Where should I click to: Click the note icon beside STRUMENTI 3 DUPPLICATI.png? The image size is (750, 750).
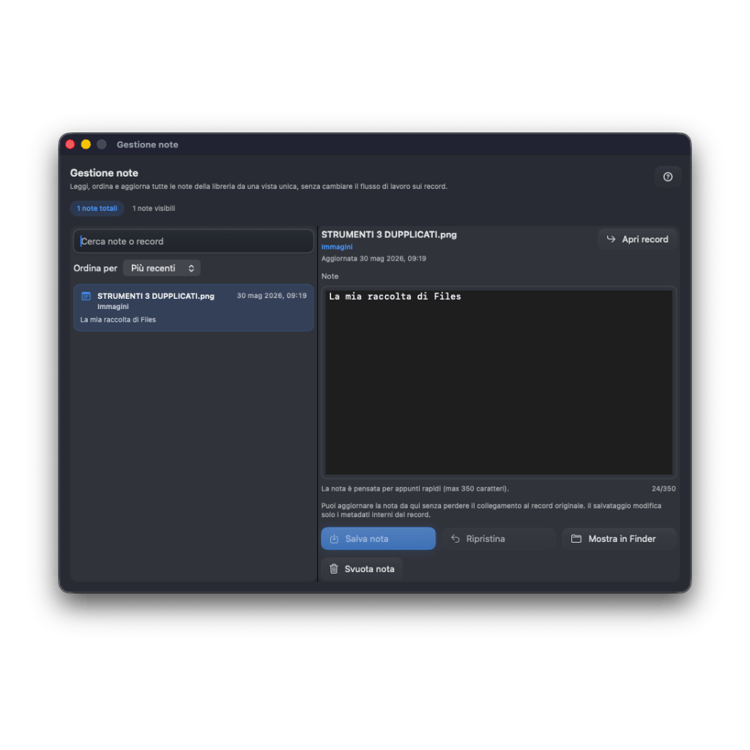point(86,296)
